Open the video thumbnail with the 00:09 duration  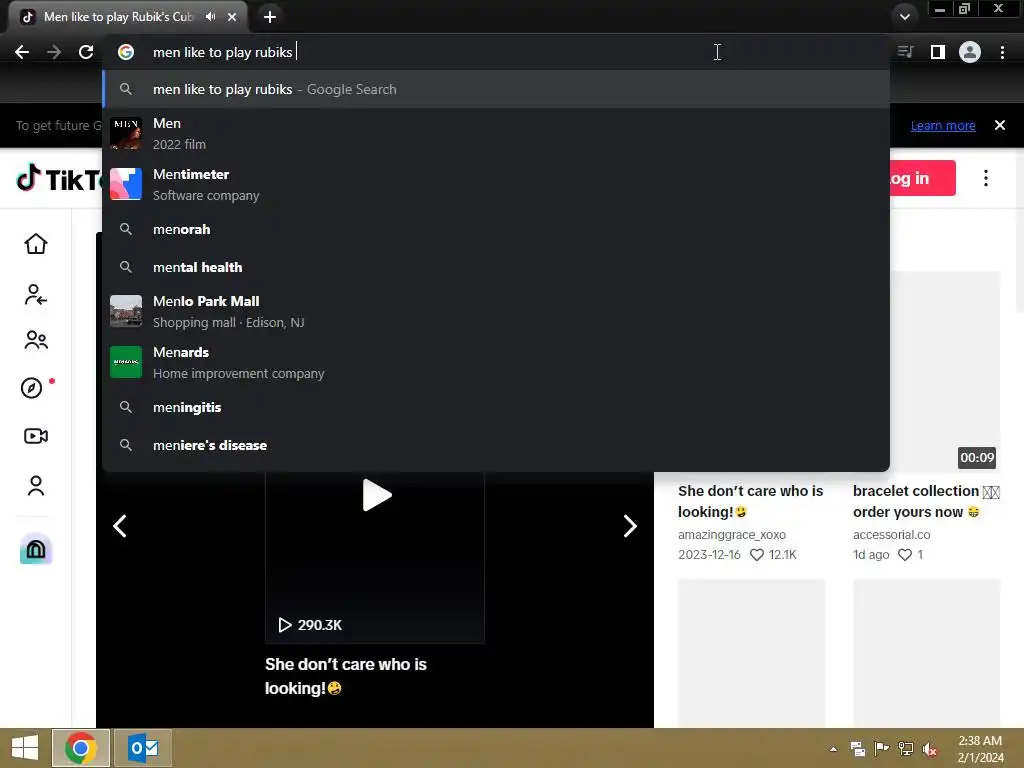(x=945, y=372)
